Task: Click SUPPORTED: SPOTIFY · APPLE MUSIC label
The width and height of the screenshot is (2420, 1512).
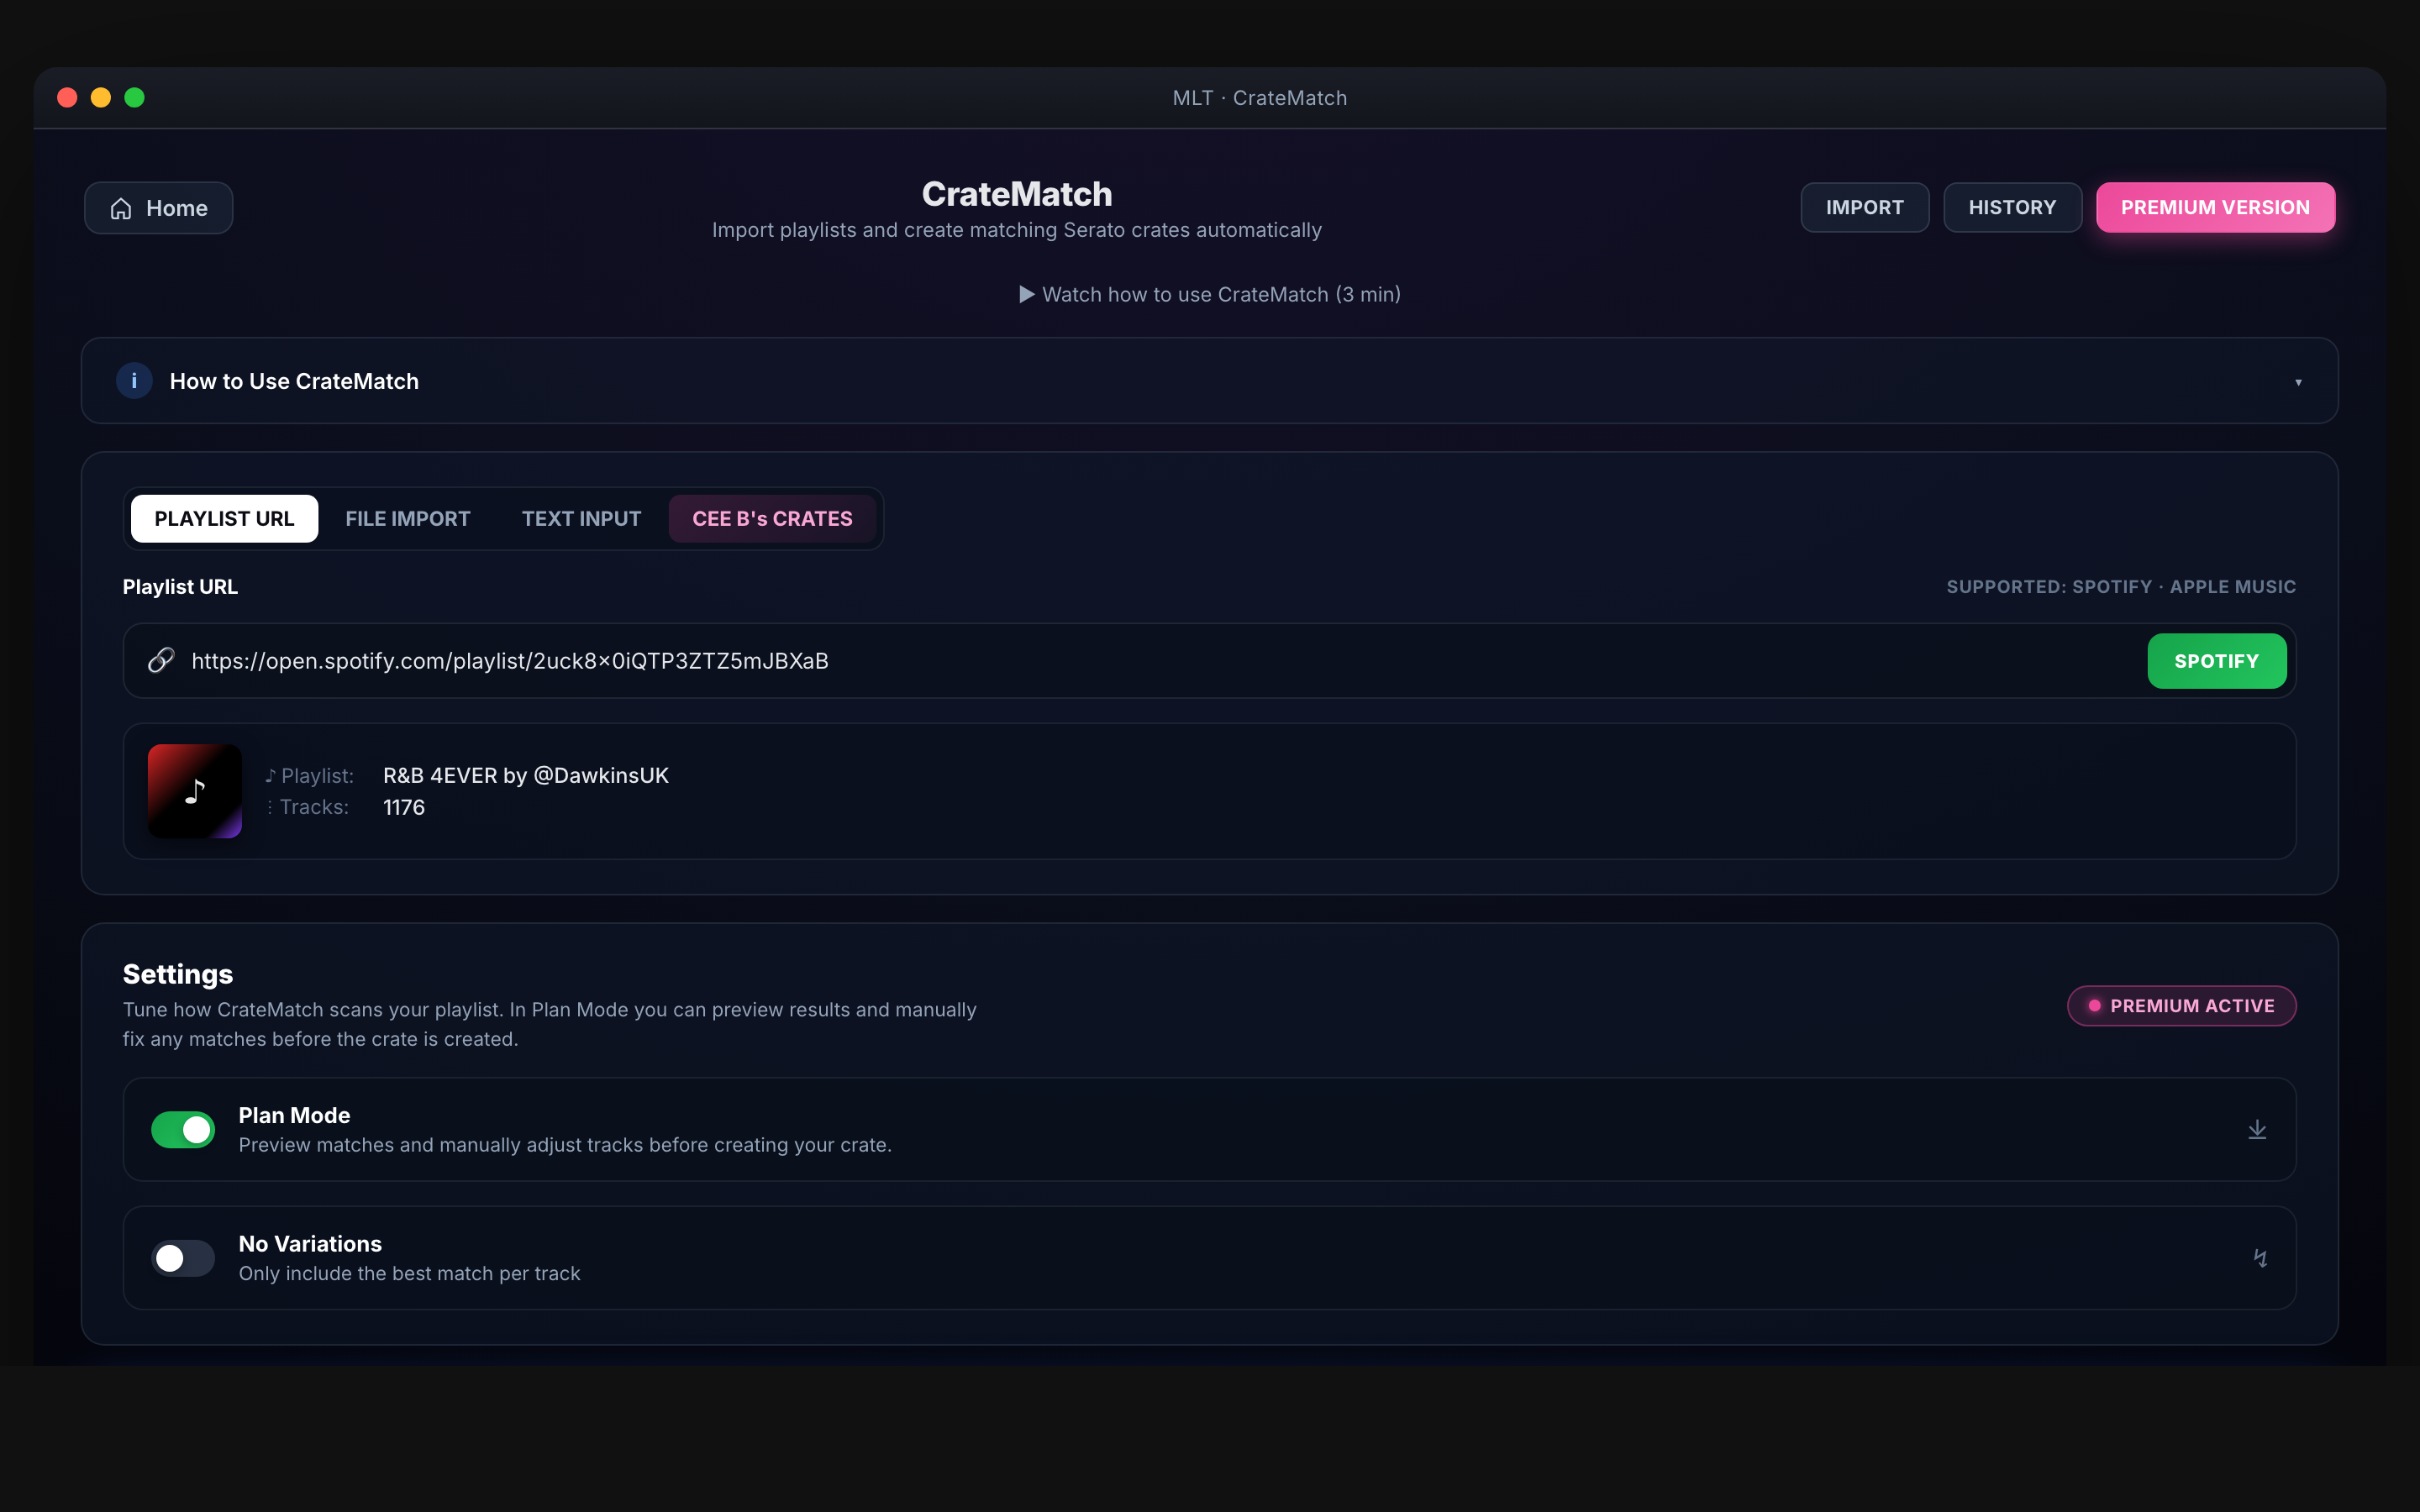Action: click(x=2121, y=587)
